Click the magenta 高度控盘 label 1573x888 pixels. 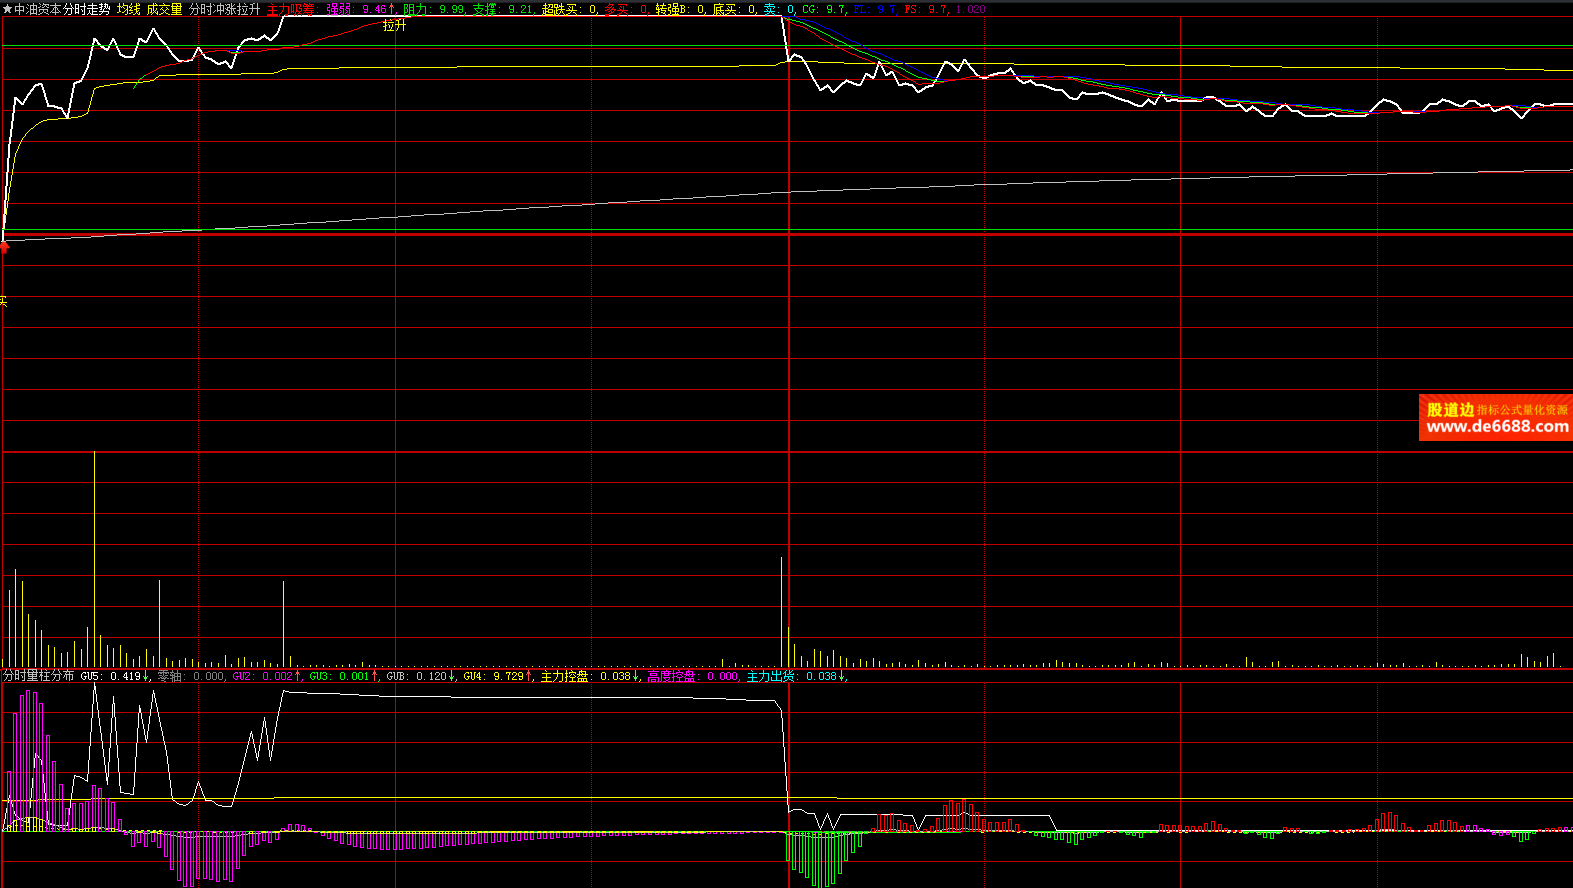coord(671,676)
